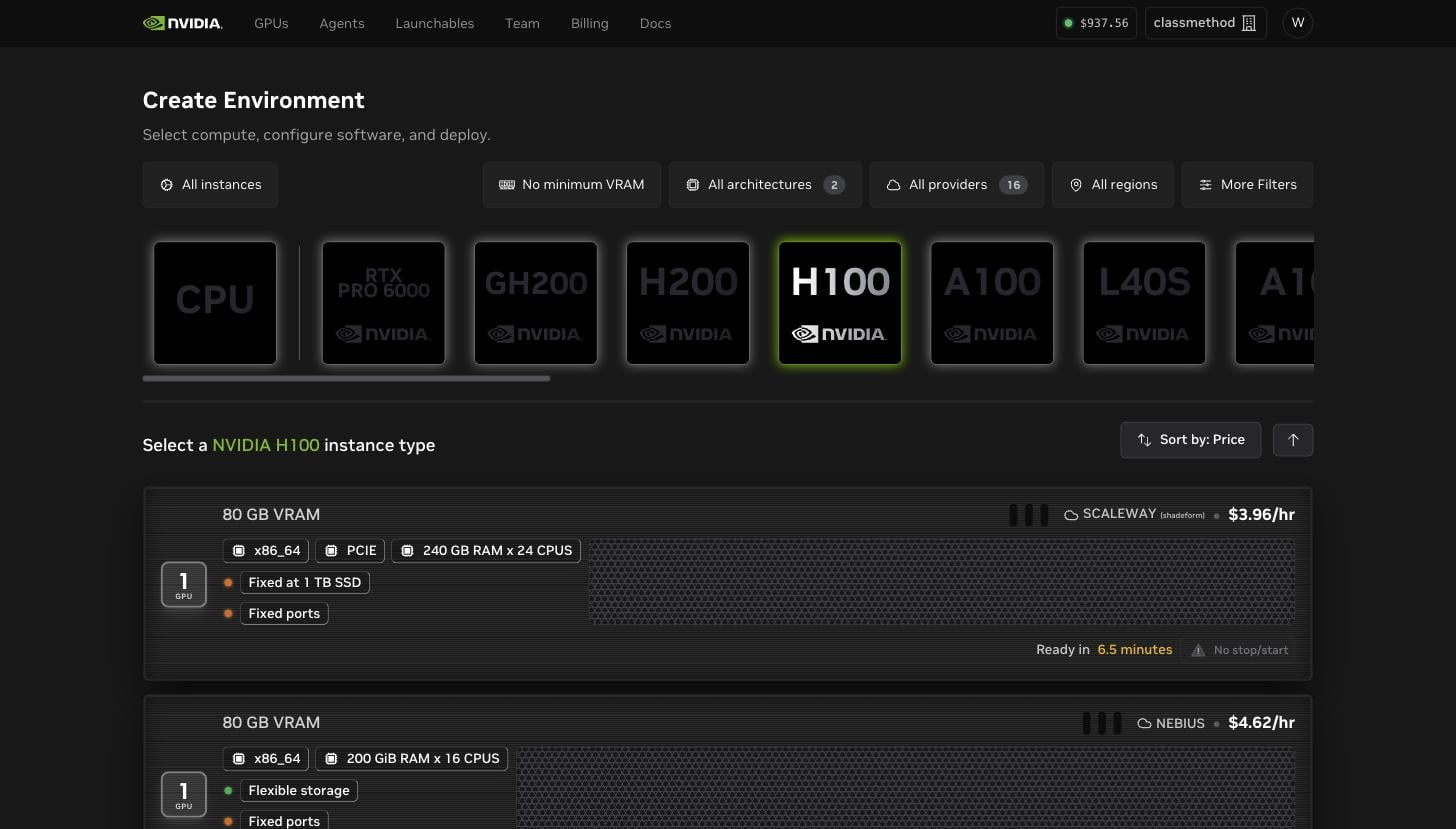This screenshot has width=1456, height=829.
Task: Open the No minimum VRAM filter
Action: (572, 185)
